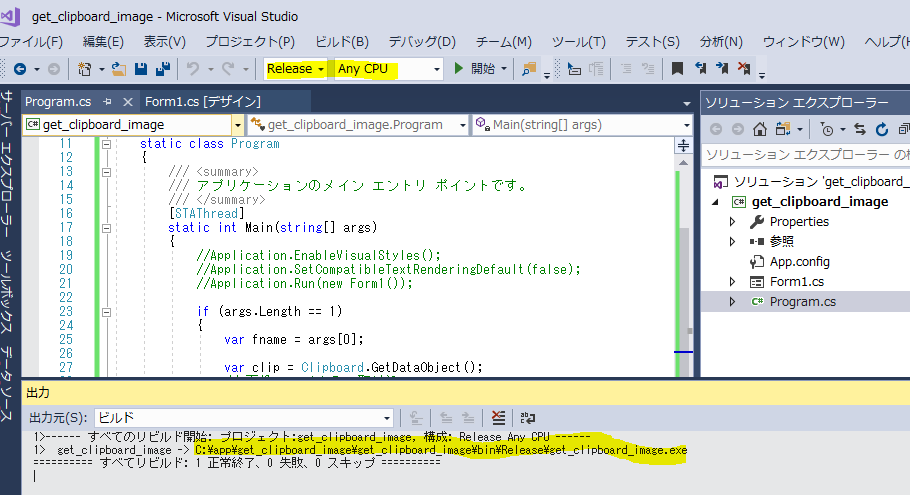Click Home icon in Solution Explorer toolbar

click(760, 129)
